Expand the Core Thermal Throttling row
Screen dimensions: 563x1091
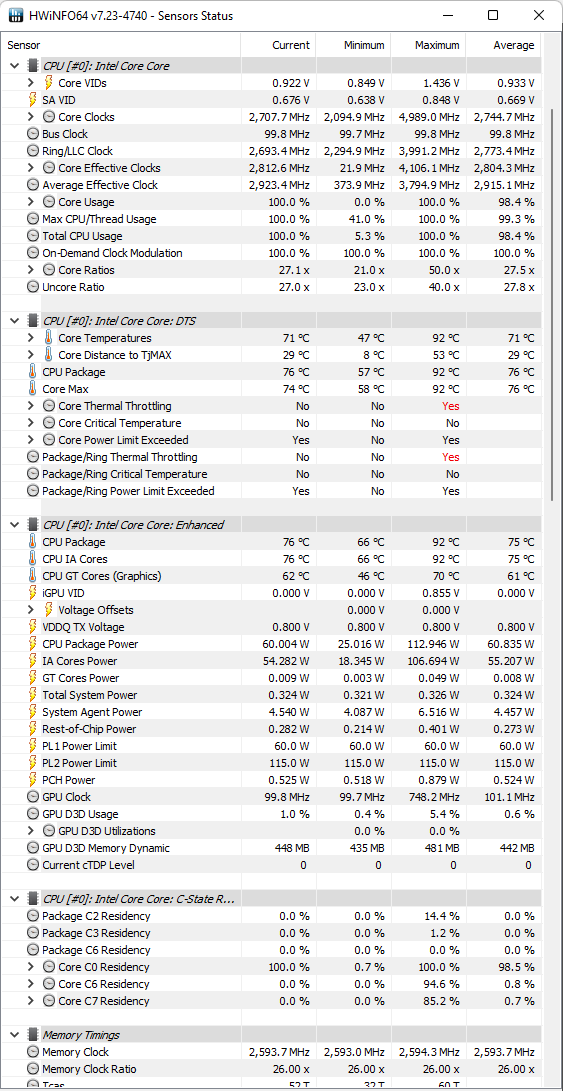point(30,406)
